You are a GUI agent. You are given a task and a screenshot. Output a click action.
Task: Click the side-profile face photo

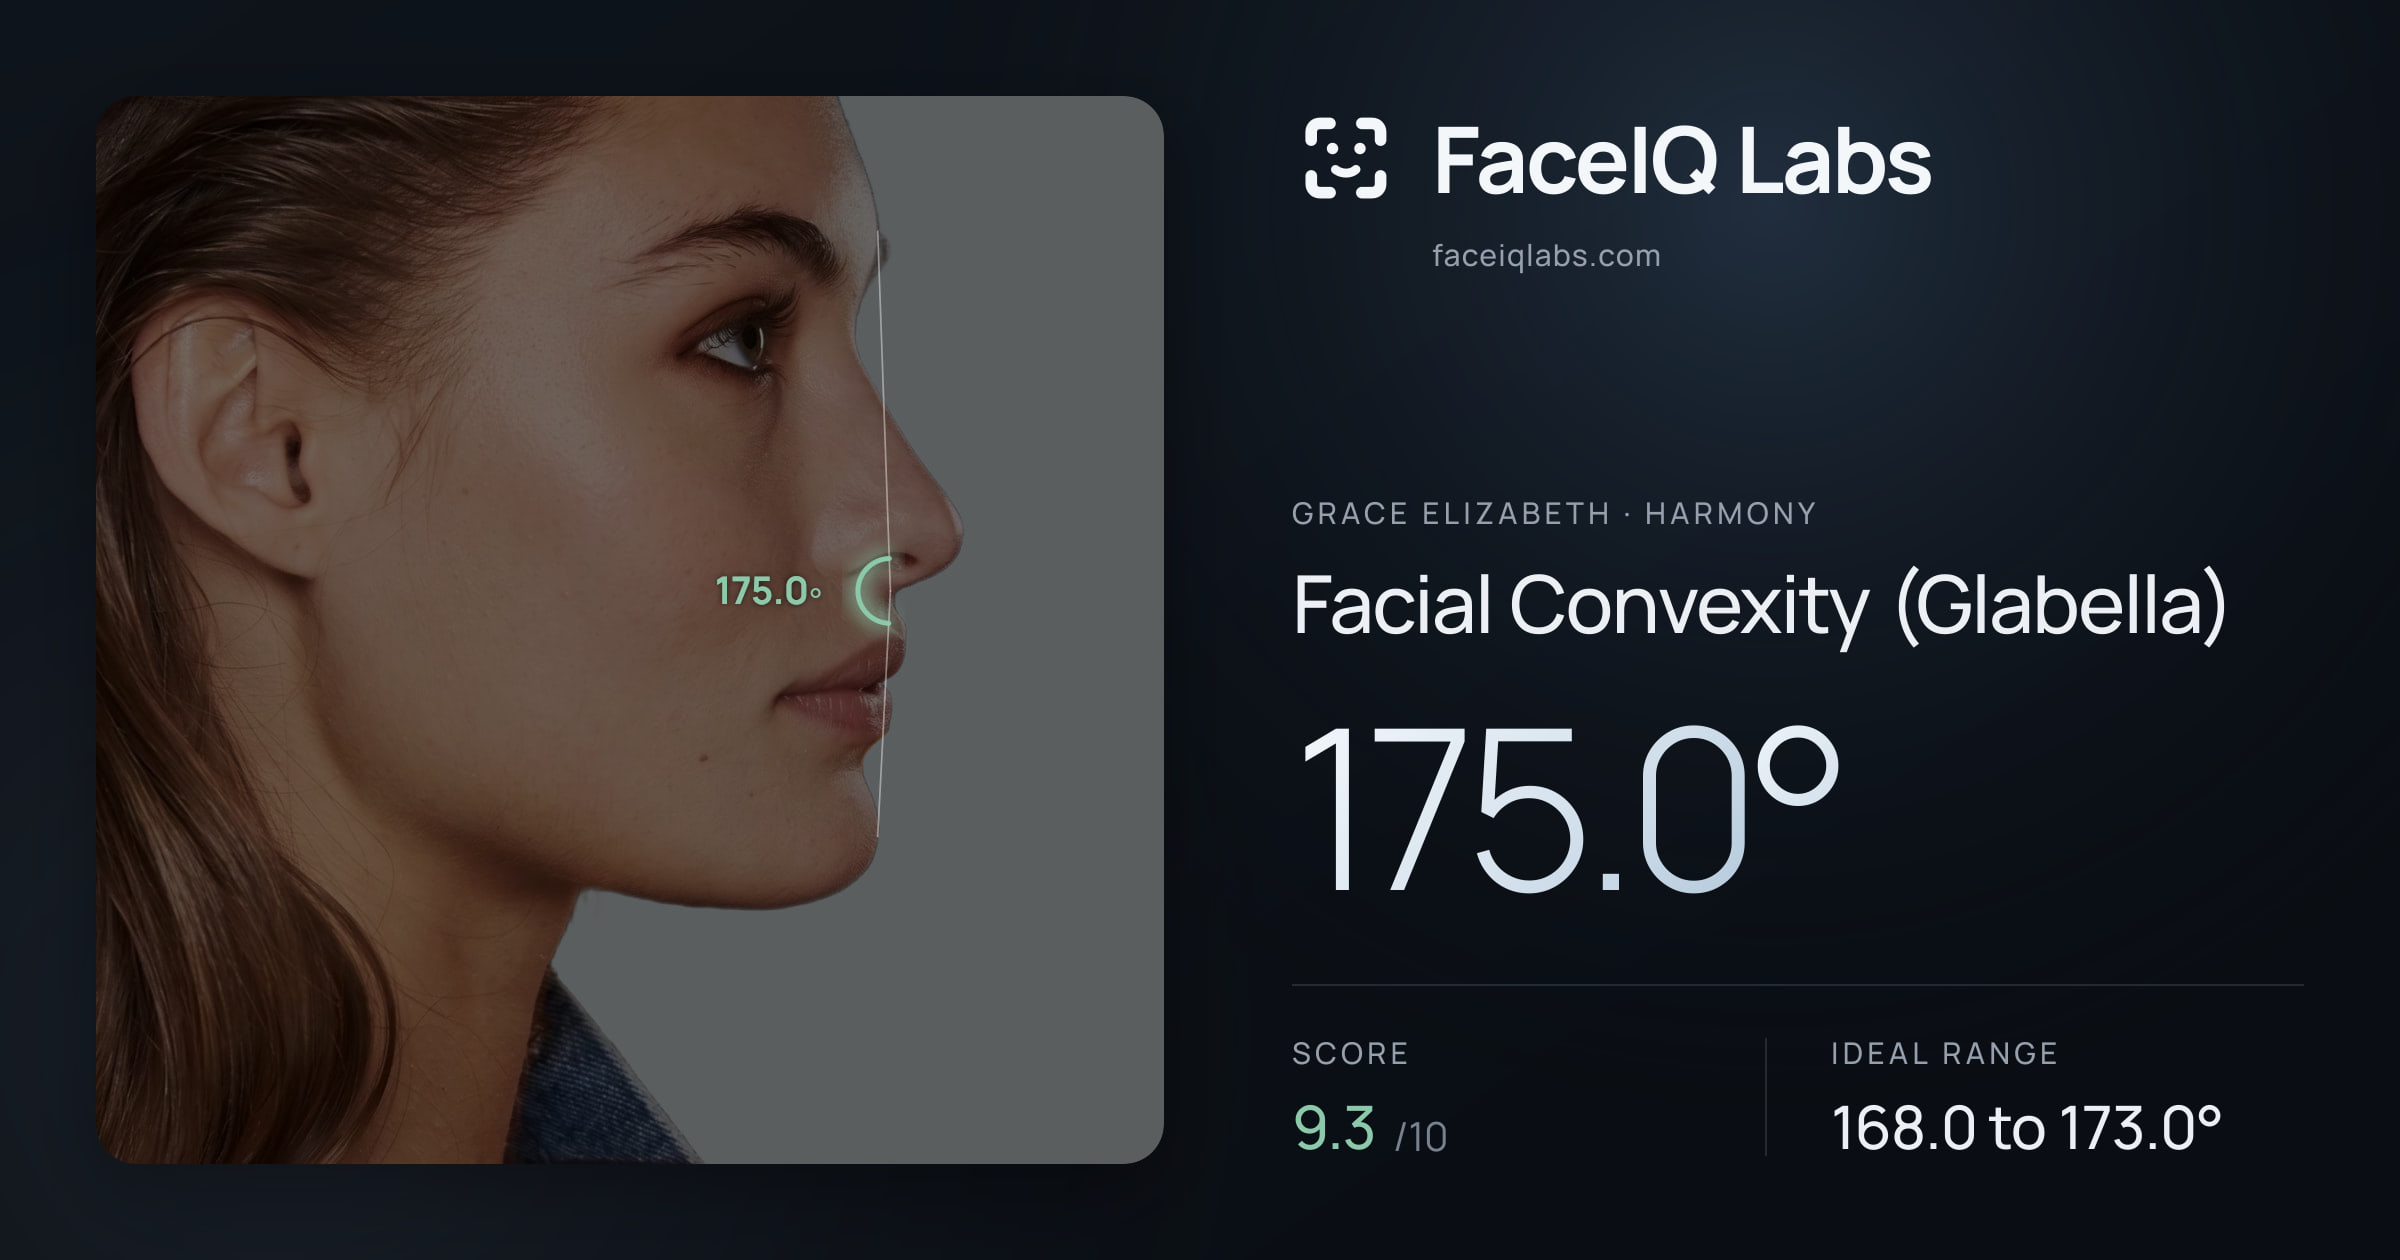630,630
